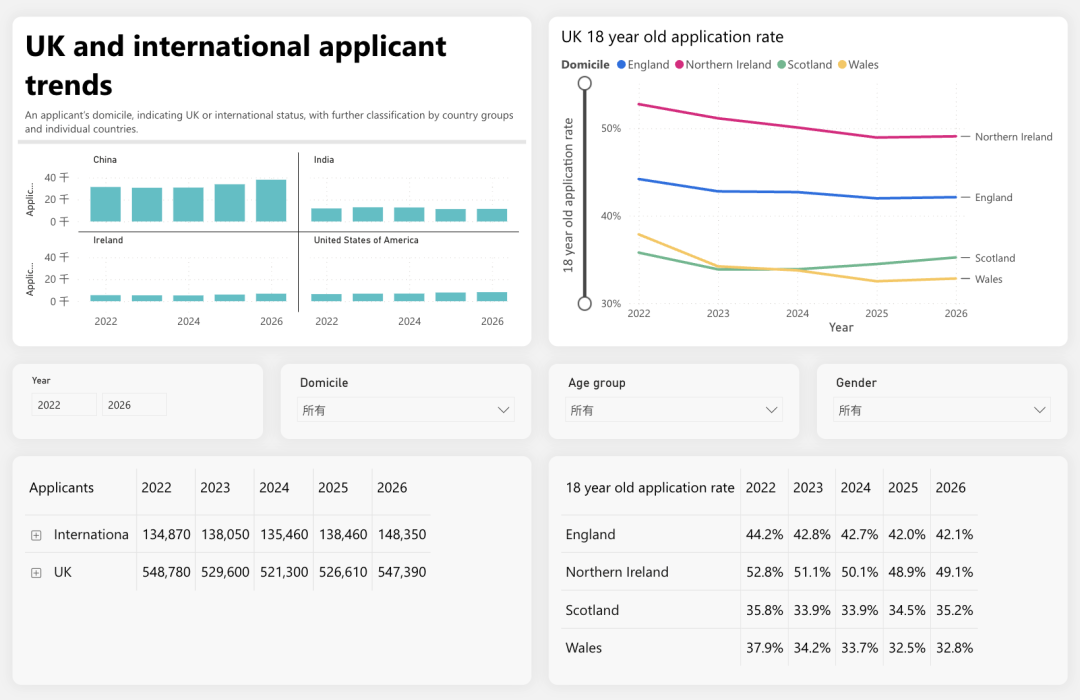Viewport: 1080px width, 700px height.
Task: Click the top zoom slider handle
Action: coord(585,83)
